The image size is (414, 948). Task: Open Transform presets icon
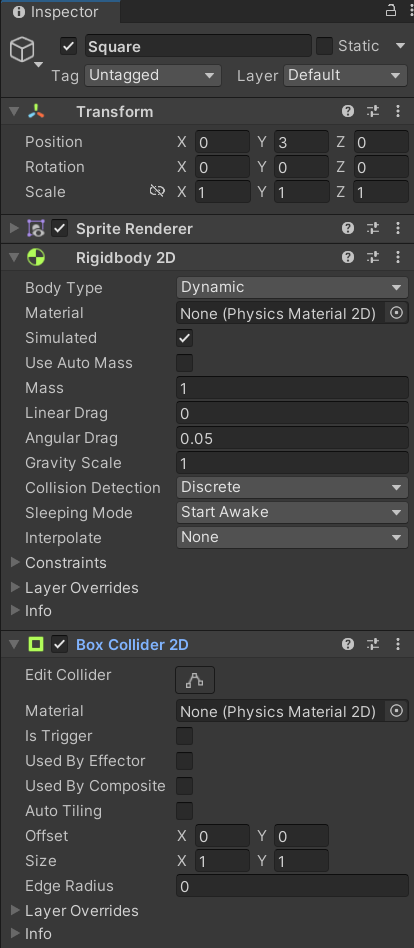coord(373,111)
